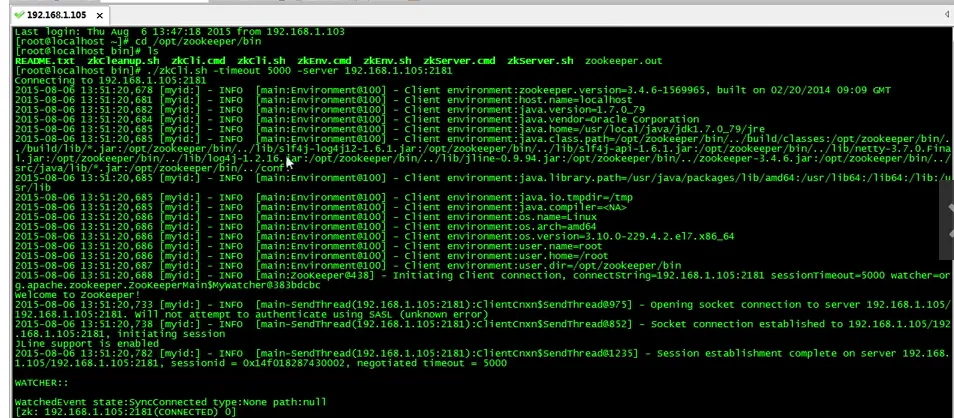Click zkEnv.cmd in the file listing
This screenshot has height=418, width=954.
click(x=324, y=61)
